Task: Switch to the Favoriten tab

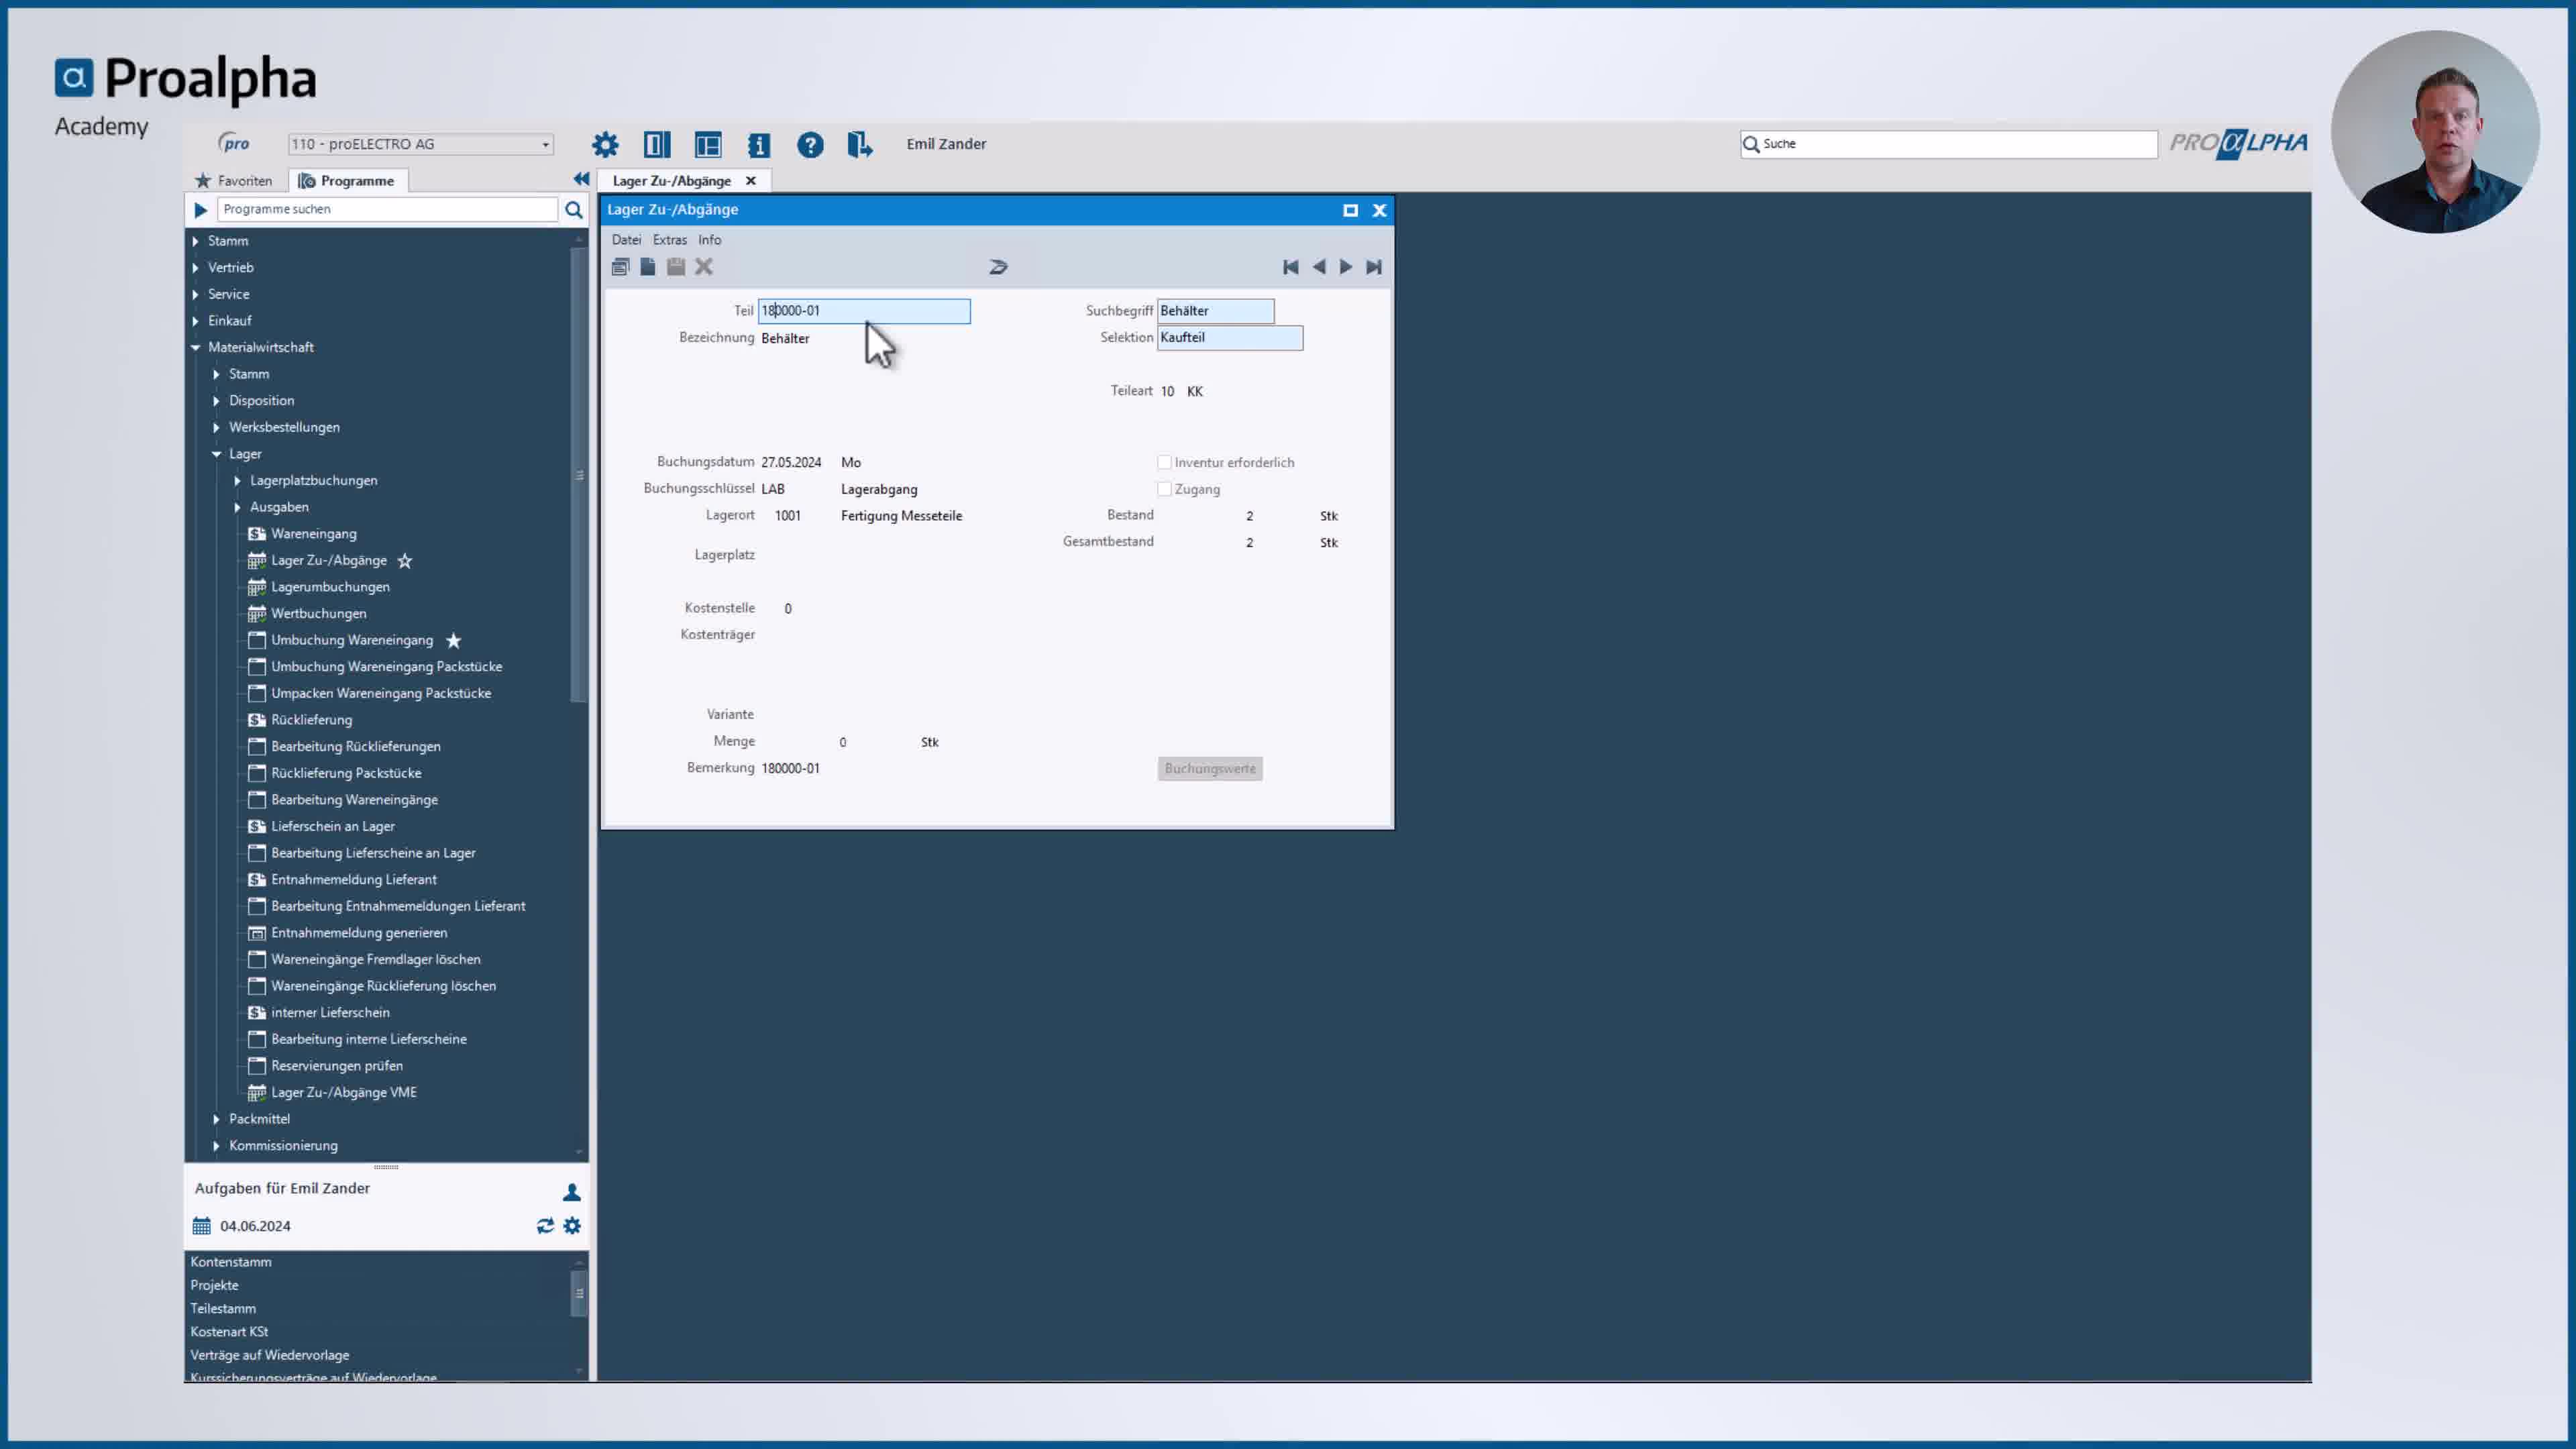Action: click(234, 181)
